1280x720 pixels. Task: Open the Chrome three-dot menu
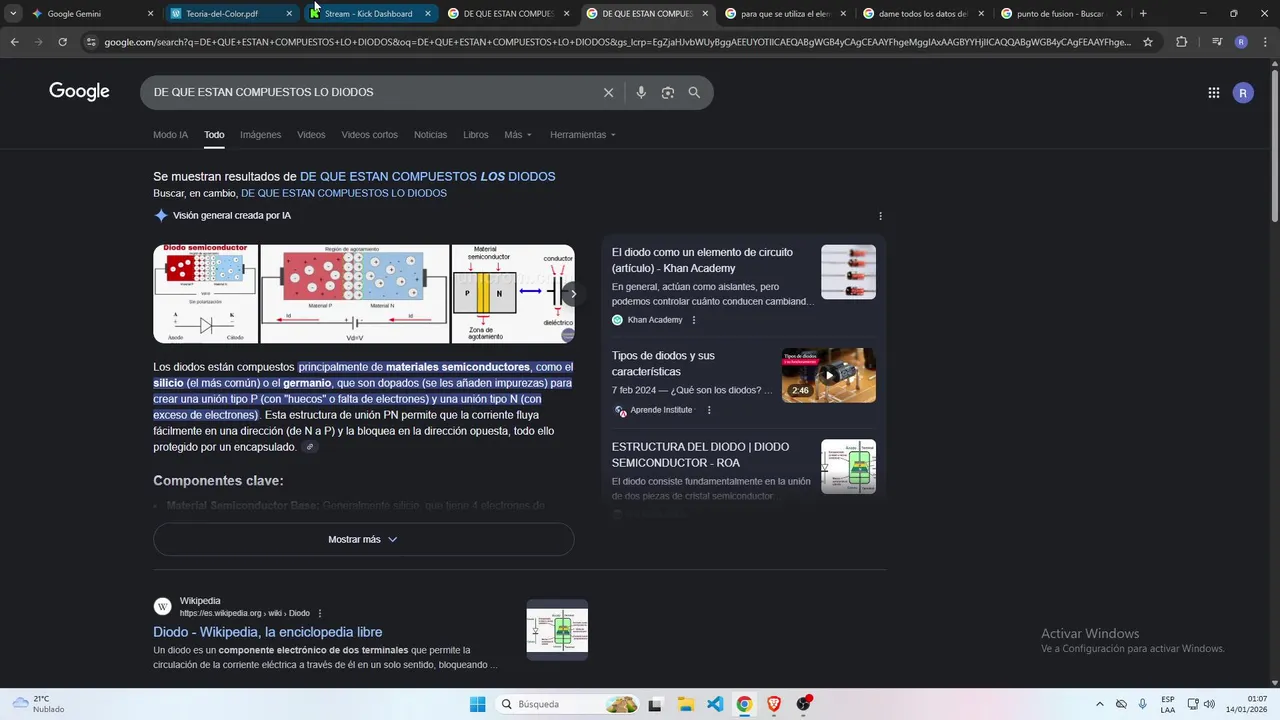coord(1265,42)
